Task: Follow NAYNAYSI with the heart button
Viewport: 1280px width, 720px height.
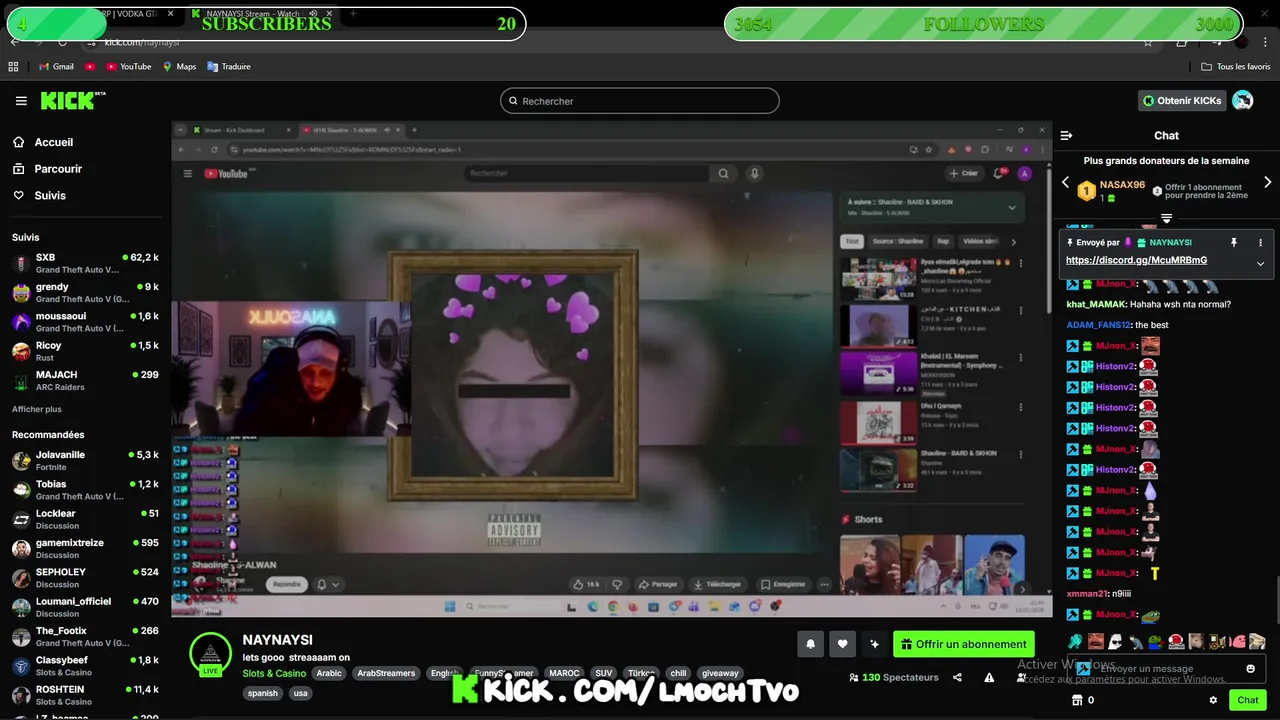Action: click(842, 644)
